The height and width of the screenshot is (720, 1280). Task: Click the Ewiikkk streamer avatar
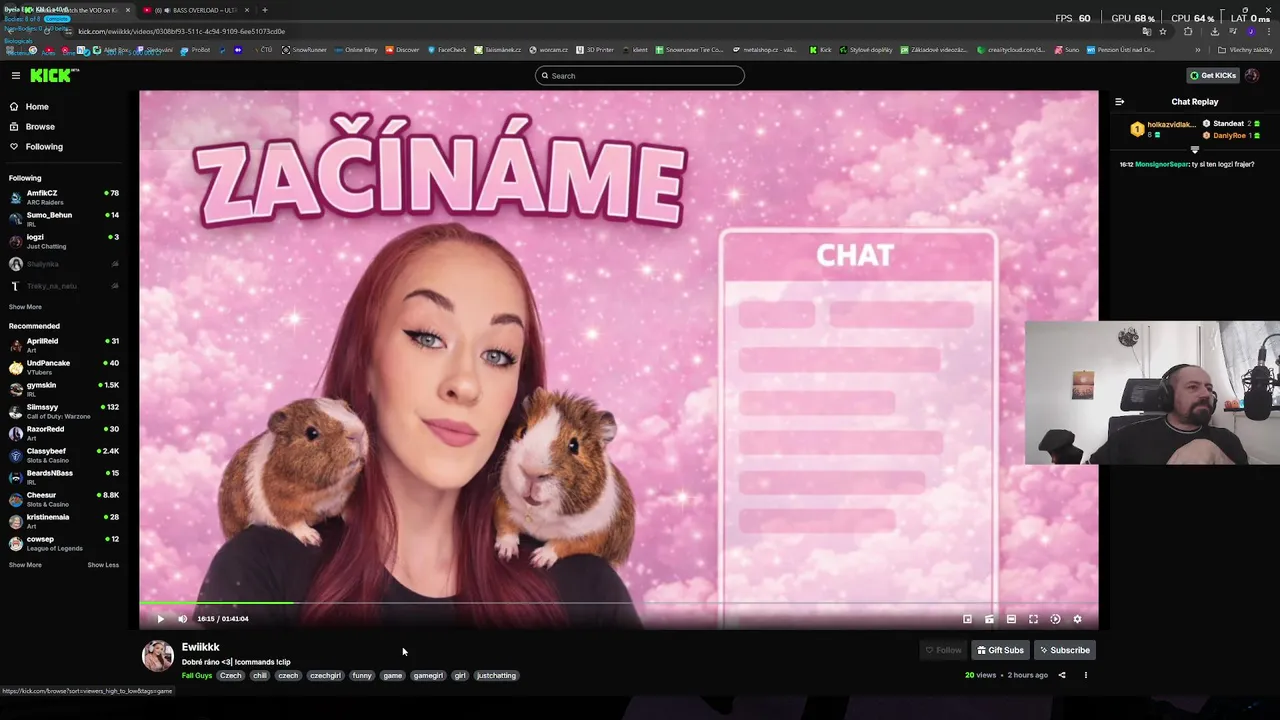point(157,656)
